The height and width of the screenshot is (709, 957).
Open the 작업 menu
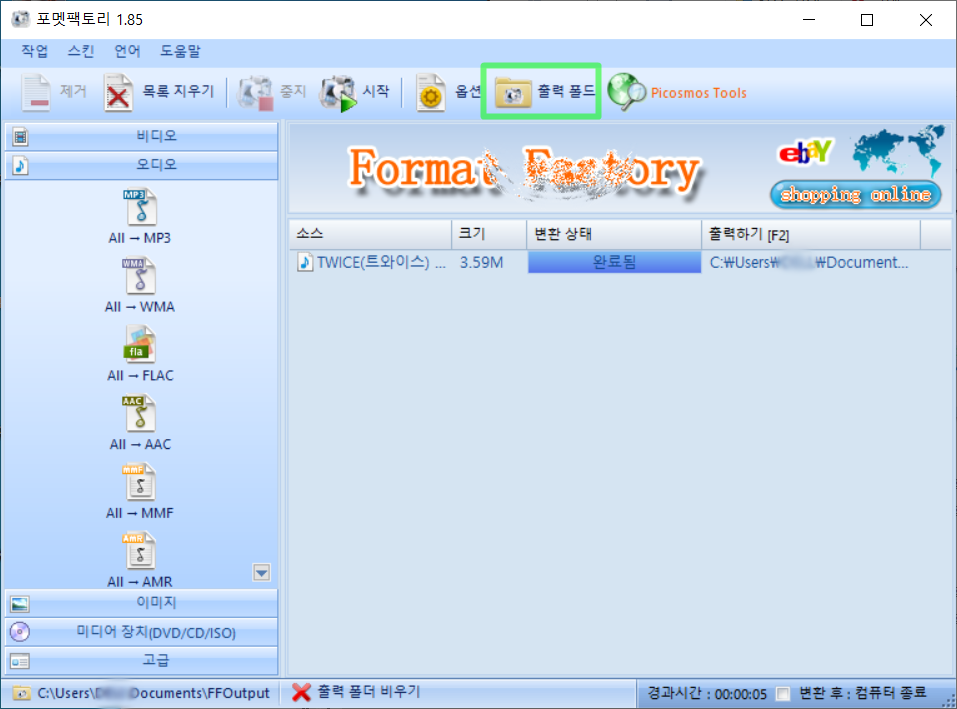pyautogui.click(x=35, y=51)
